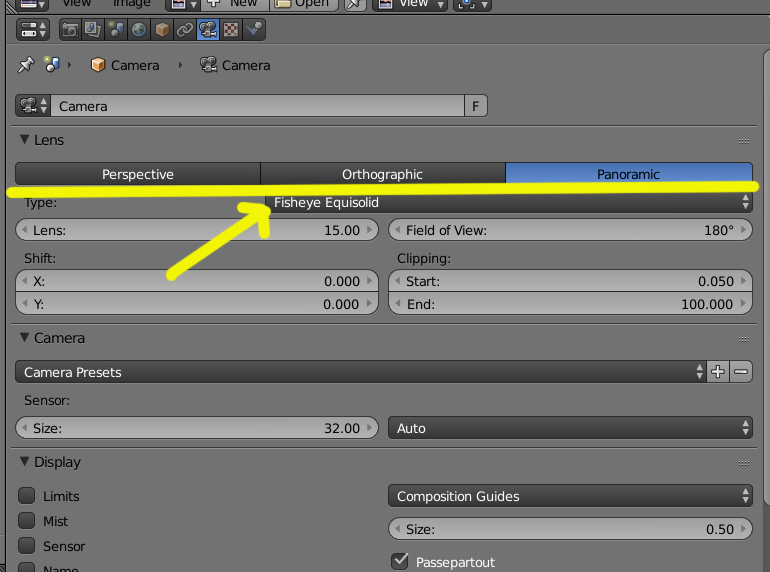
Task: Increase Lens value with right arrow
Action: pyautogui.click(x=370, y=230)
